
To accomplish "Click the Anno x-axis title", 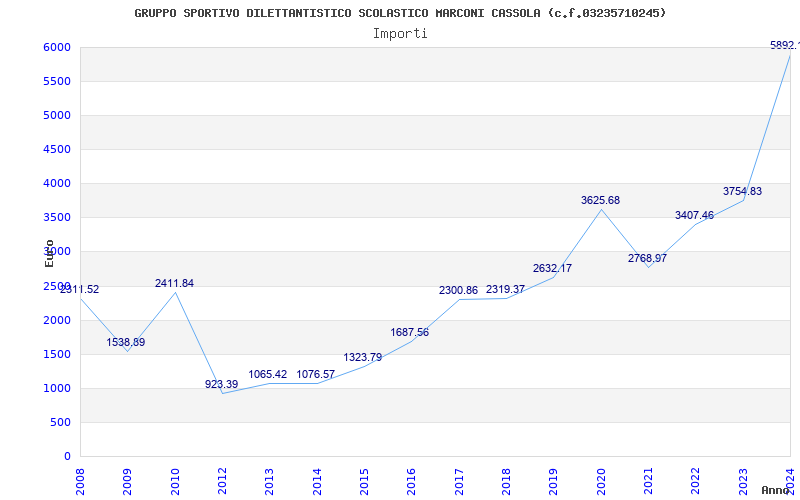I will [775, 490].
